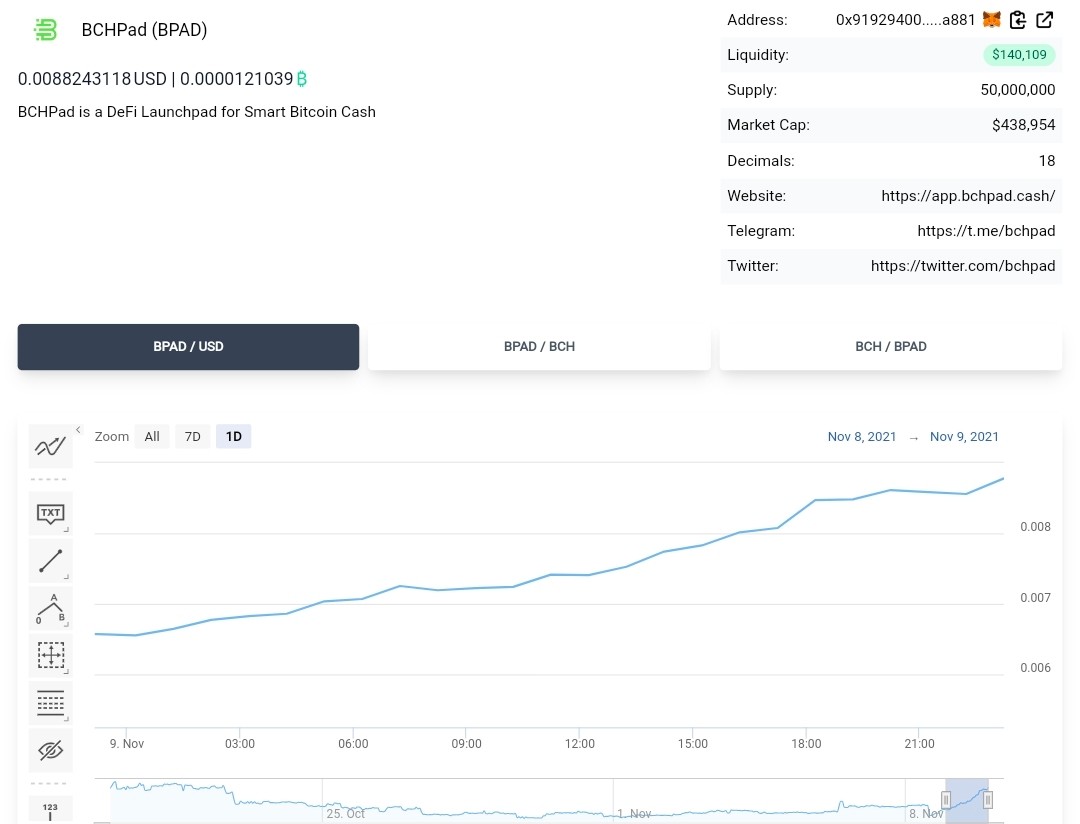Screen dimensions: 1080x824
Task: Open chart indicators tool icon
Action: [50, 446]
